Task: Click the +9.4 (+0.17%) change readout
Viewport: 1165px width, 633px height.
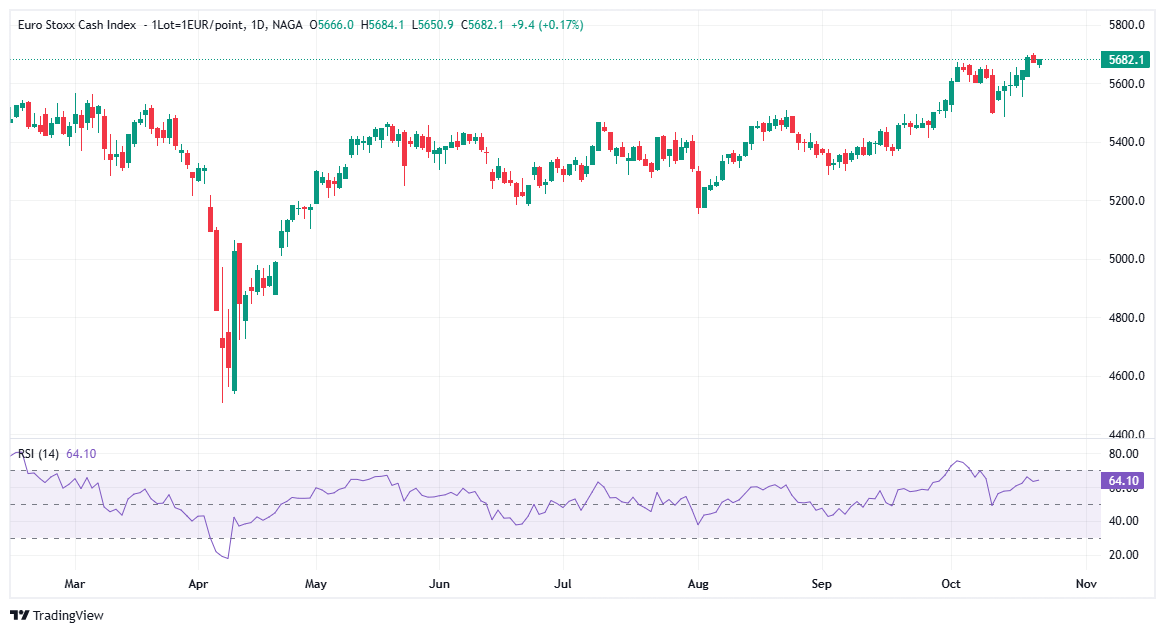Action: click(x=547, y=24)
